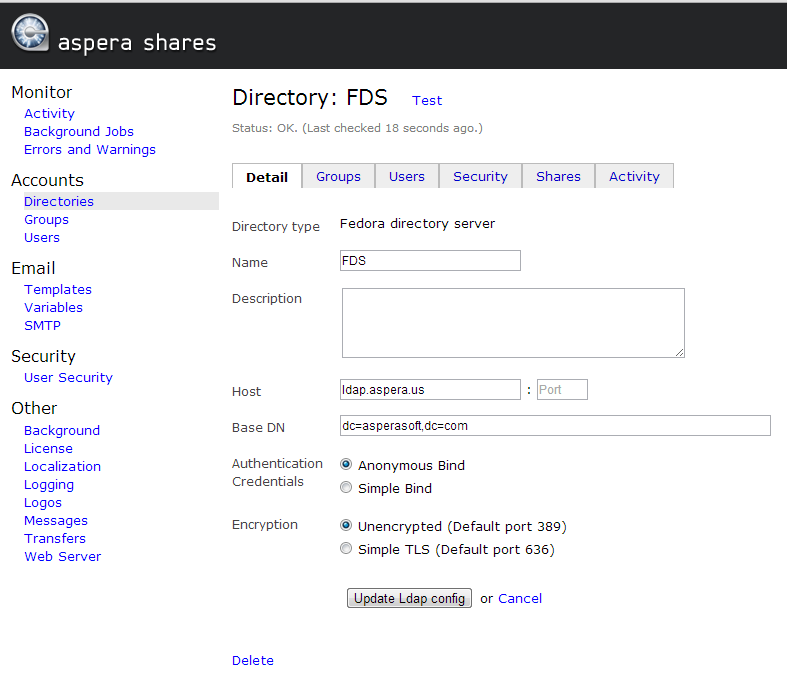
Task: Switch to the Shares tab
Action: 558,177
